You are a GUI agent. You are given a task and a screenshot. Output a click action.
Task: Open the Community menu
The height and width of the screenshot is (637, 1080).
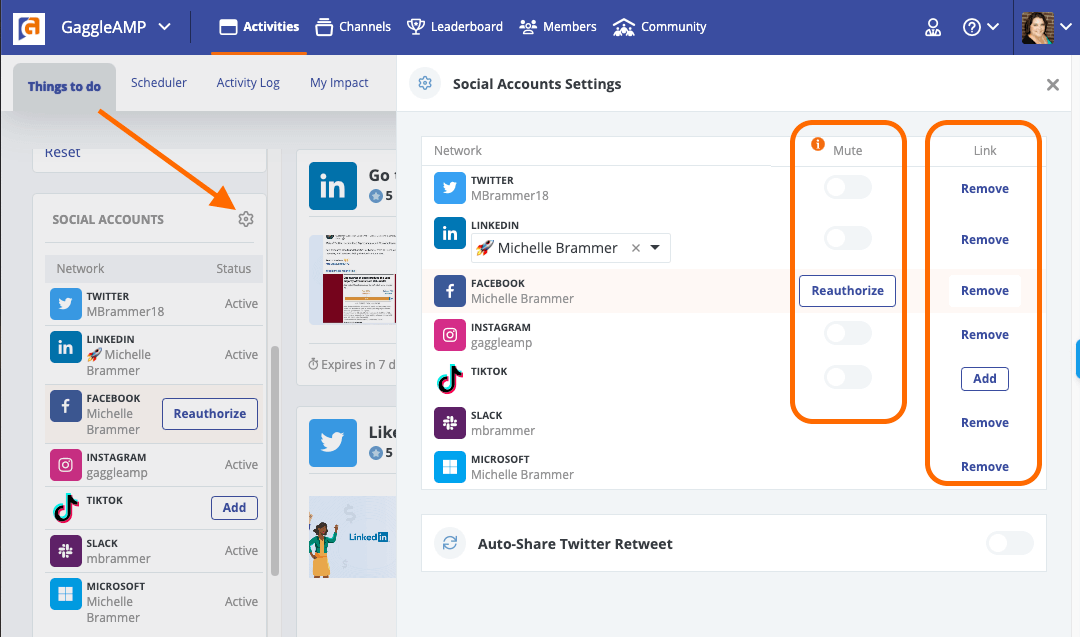click(659, 27)
